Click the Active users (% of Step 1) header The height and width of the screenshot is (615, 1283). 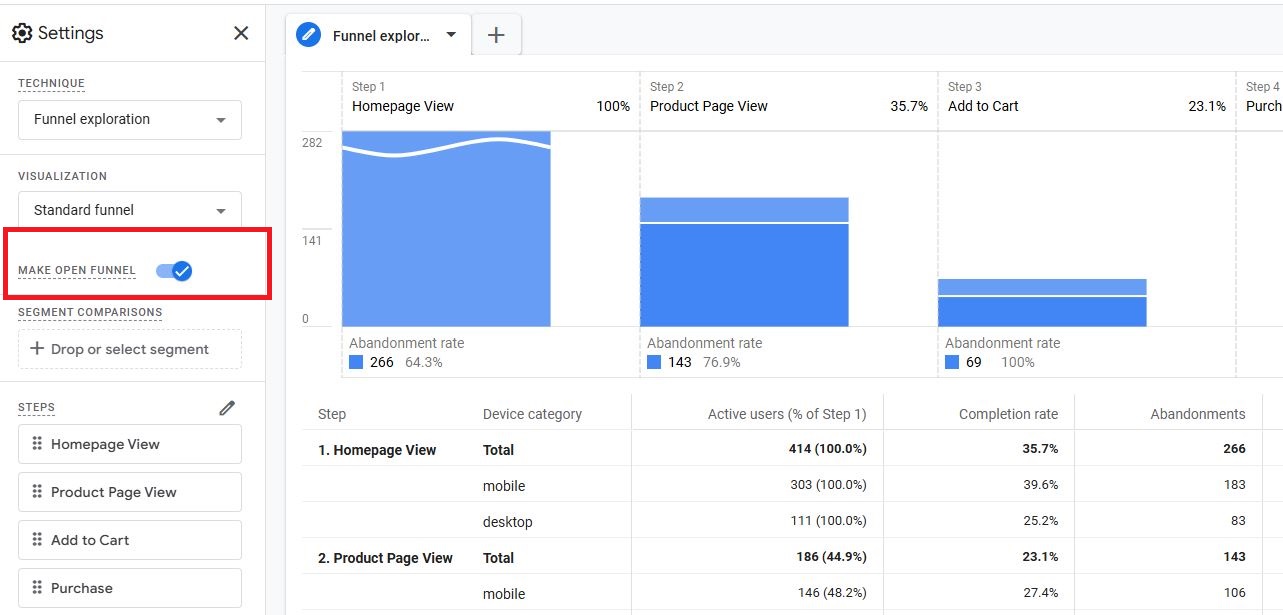(787, 414)
